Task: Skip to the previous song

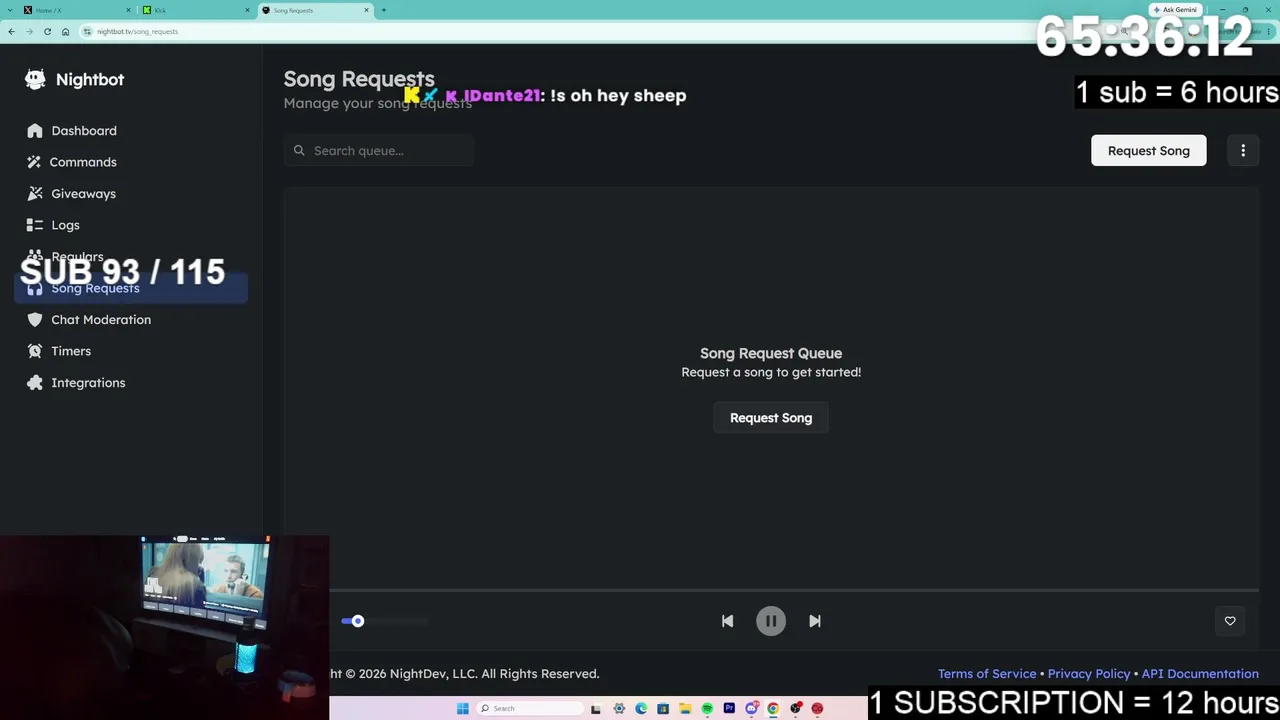Action: tap(727, 621)
